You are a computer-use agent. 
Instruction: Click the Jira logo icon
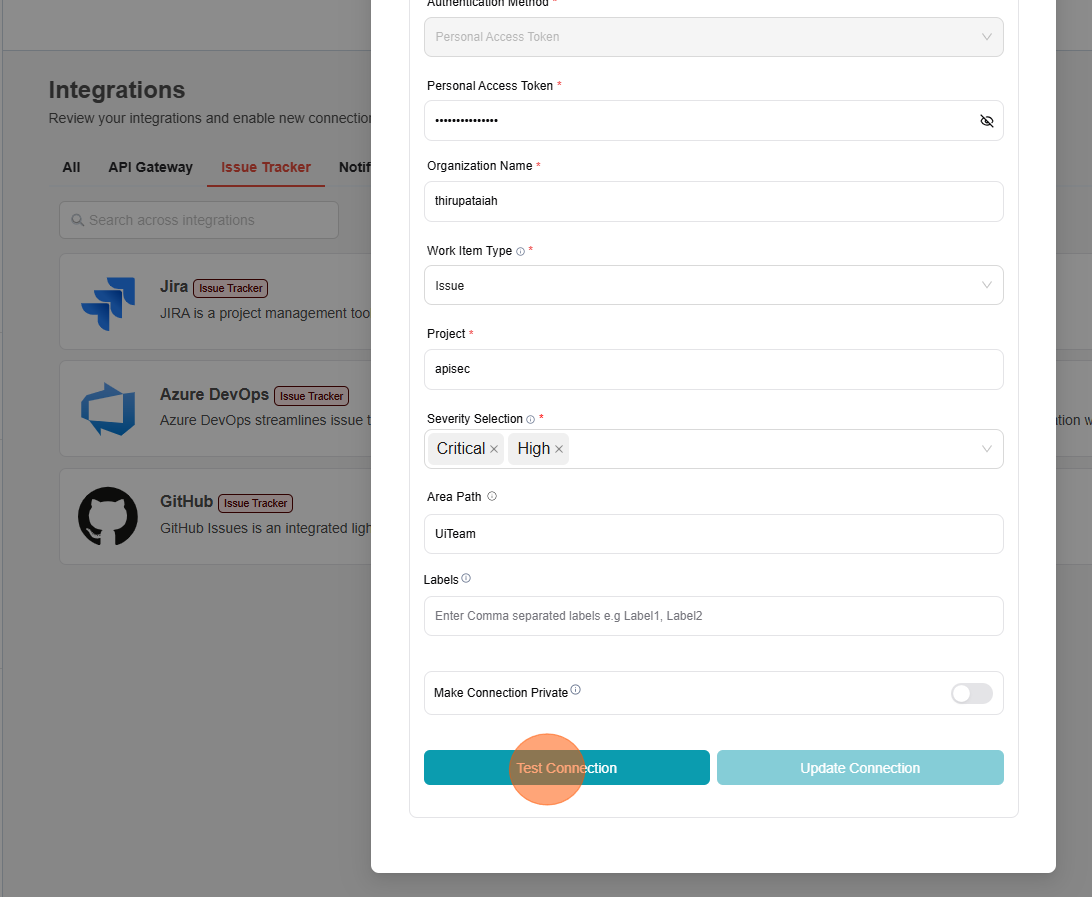pyautogui.click(x=108, y=303)
